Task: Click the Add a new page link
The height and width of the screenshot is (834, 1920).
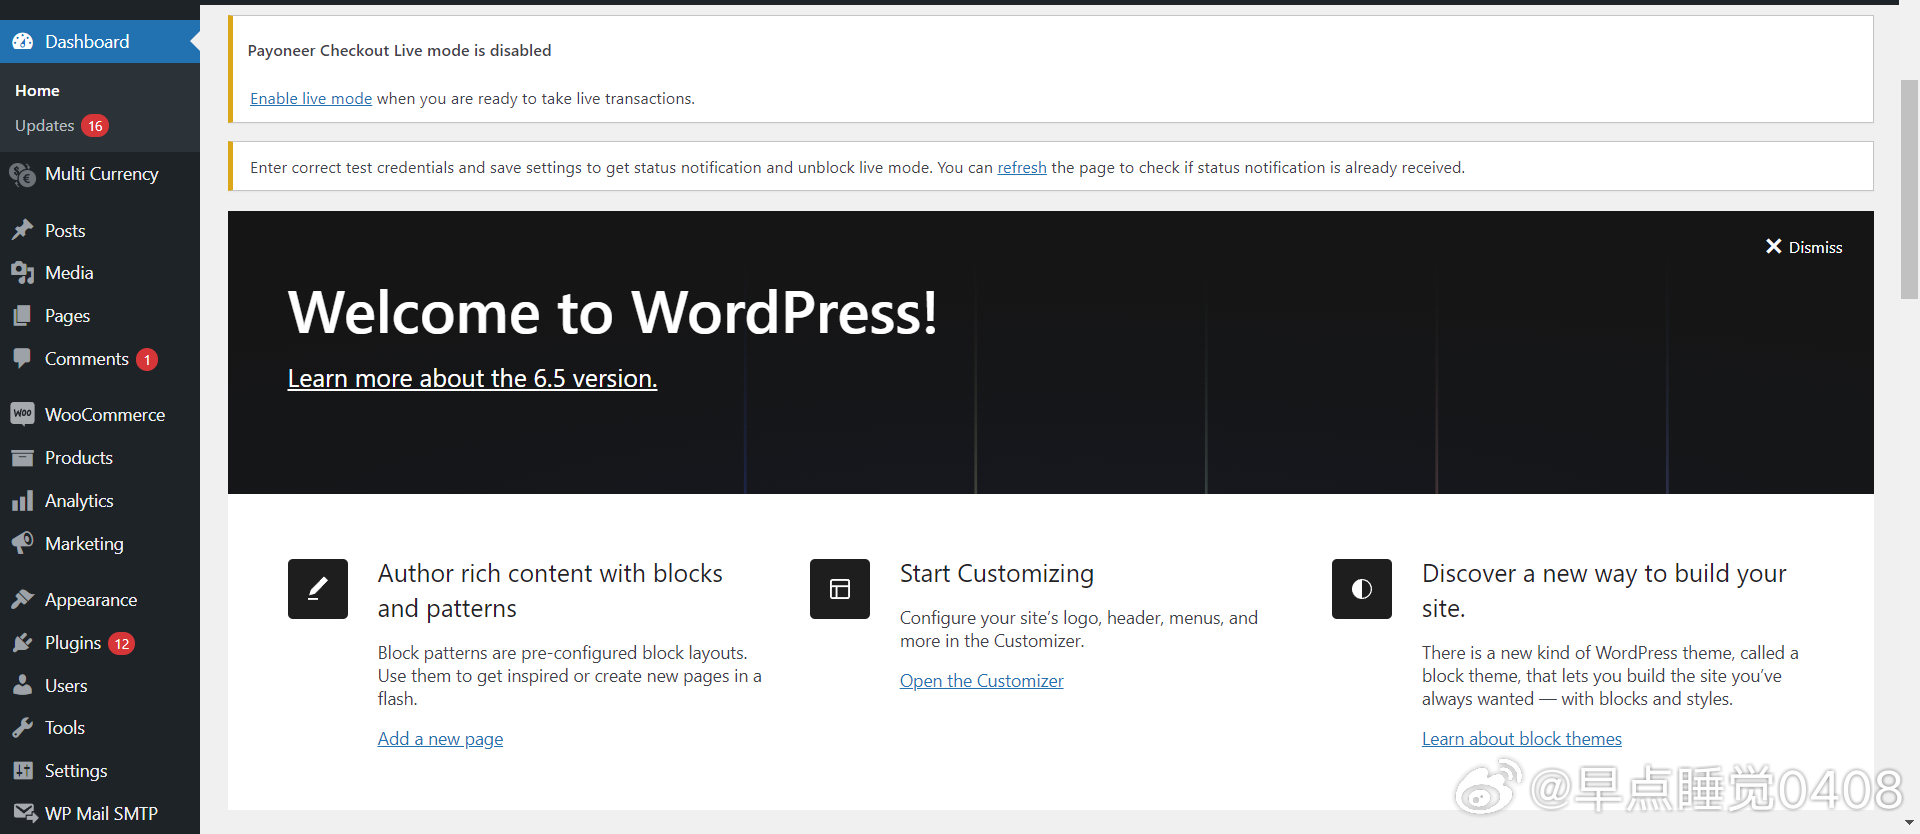Action: tap(440, 738)
